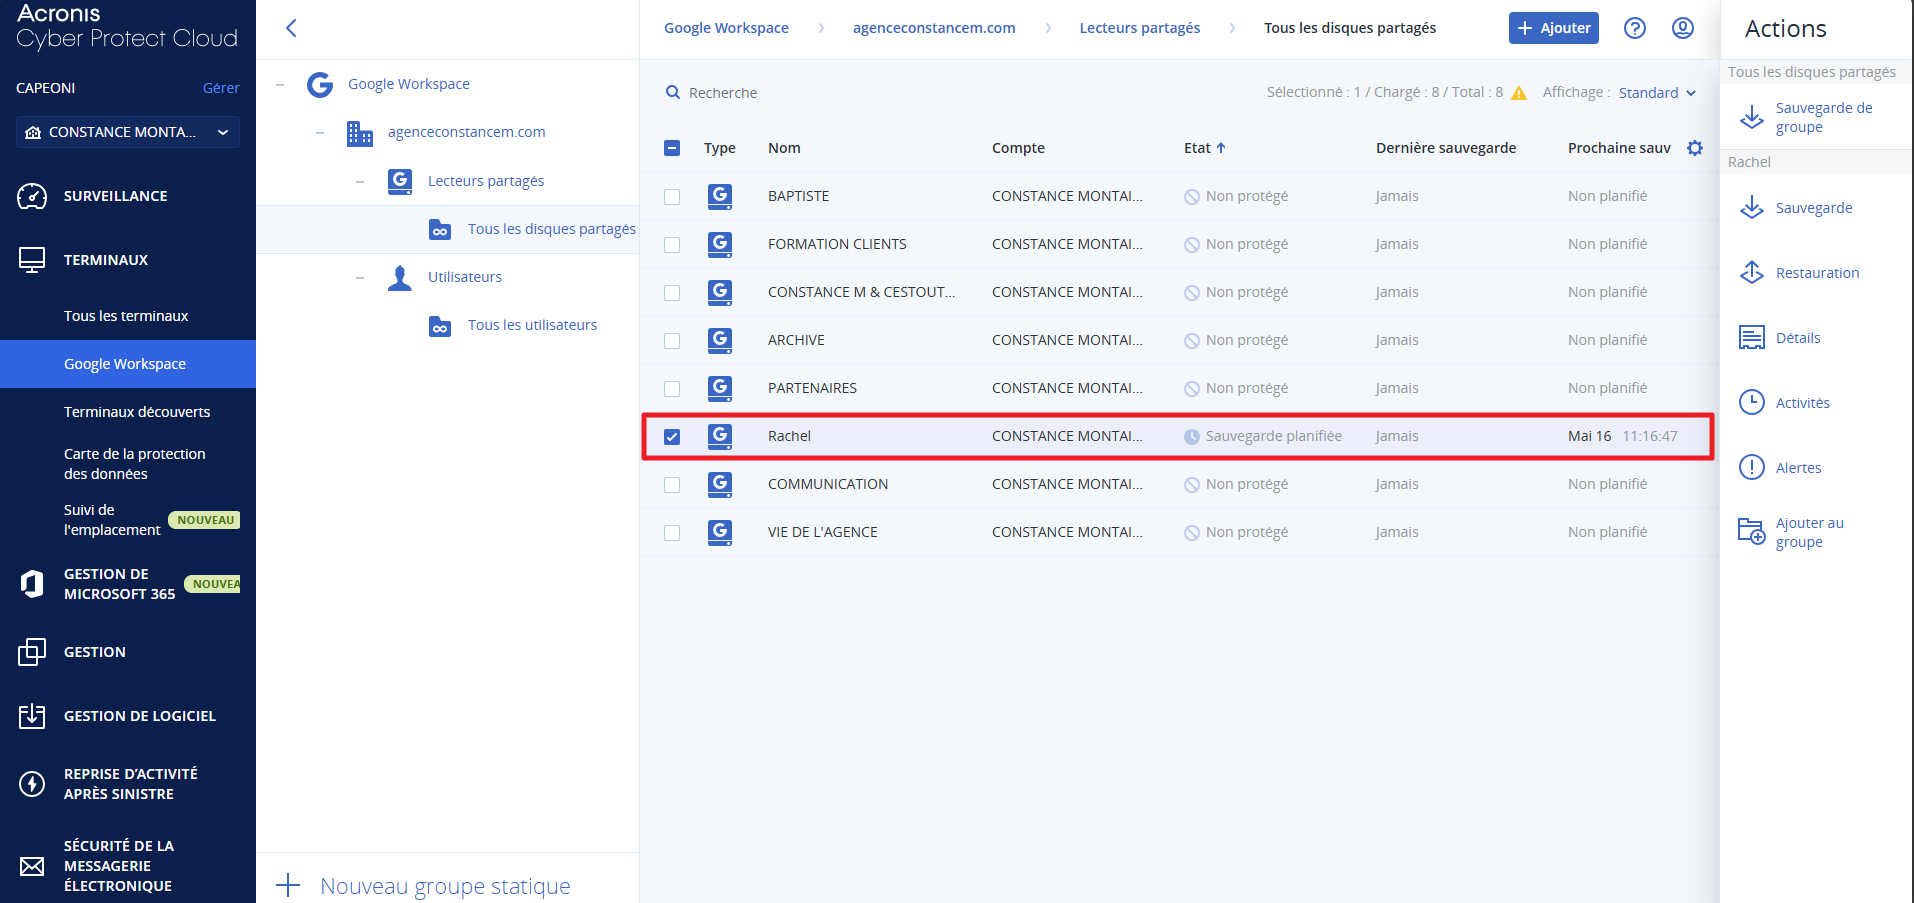Open Carte de la protection des données

tap(135, 464)
